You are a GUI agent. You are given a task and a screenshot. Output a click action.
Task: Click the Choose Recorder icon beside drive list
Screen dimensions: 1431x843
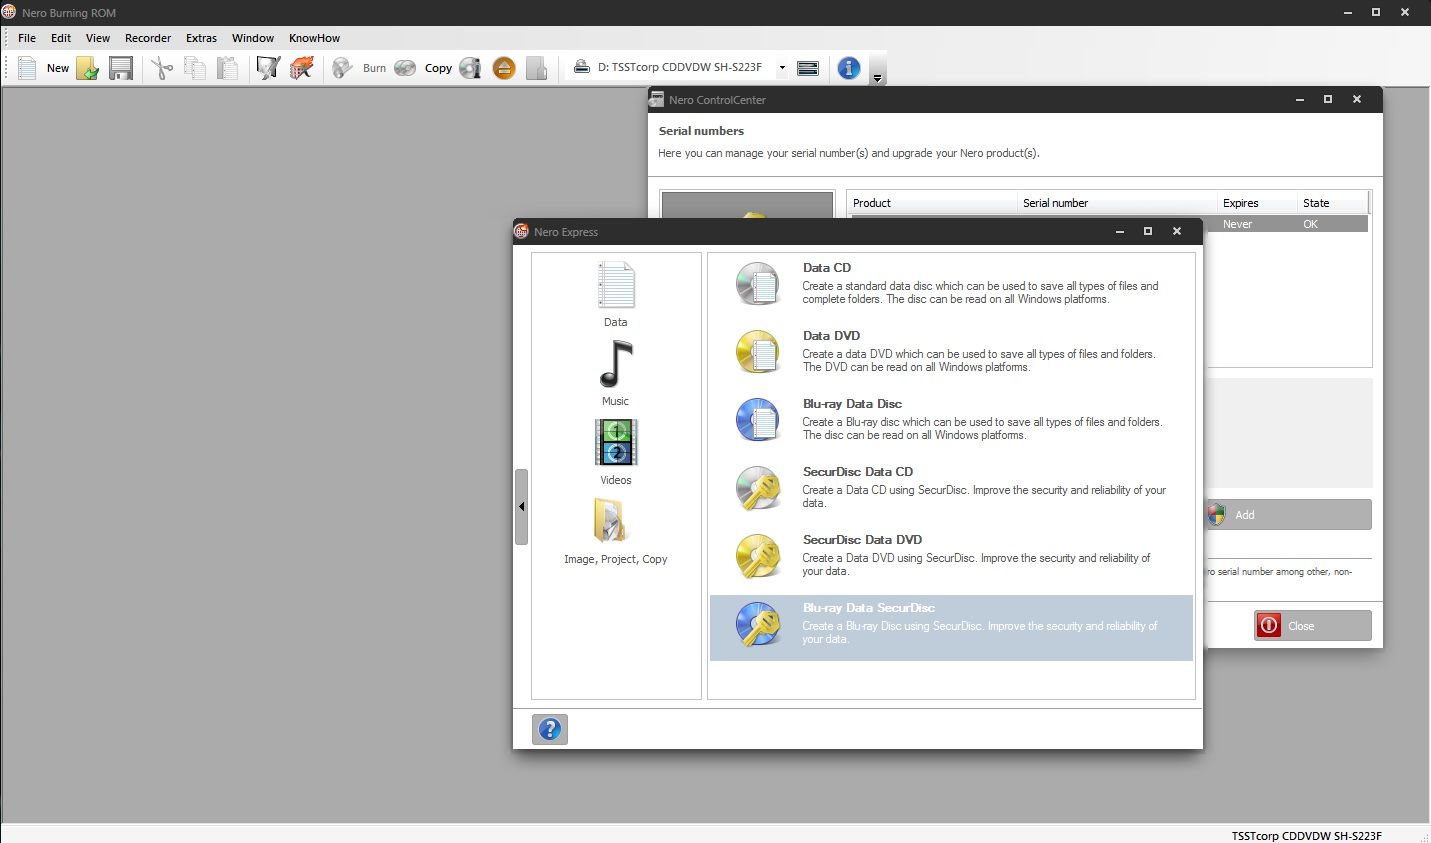pyautogui.click(x=808, y=68)
